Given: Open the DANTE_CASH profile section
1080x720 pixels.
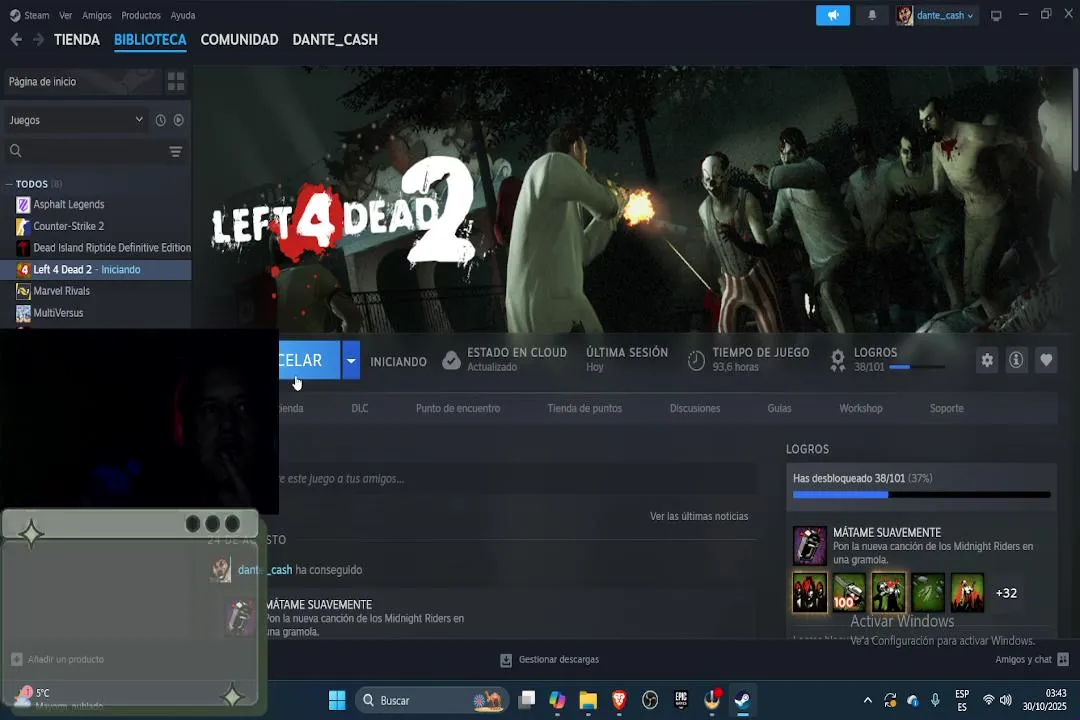Looking at the screenshot, I should coord(335,40).
